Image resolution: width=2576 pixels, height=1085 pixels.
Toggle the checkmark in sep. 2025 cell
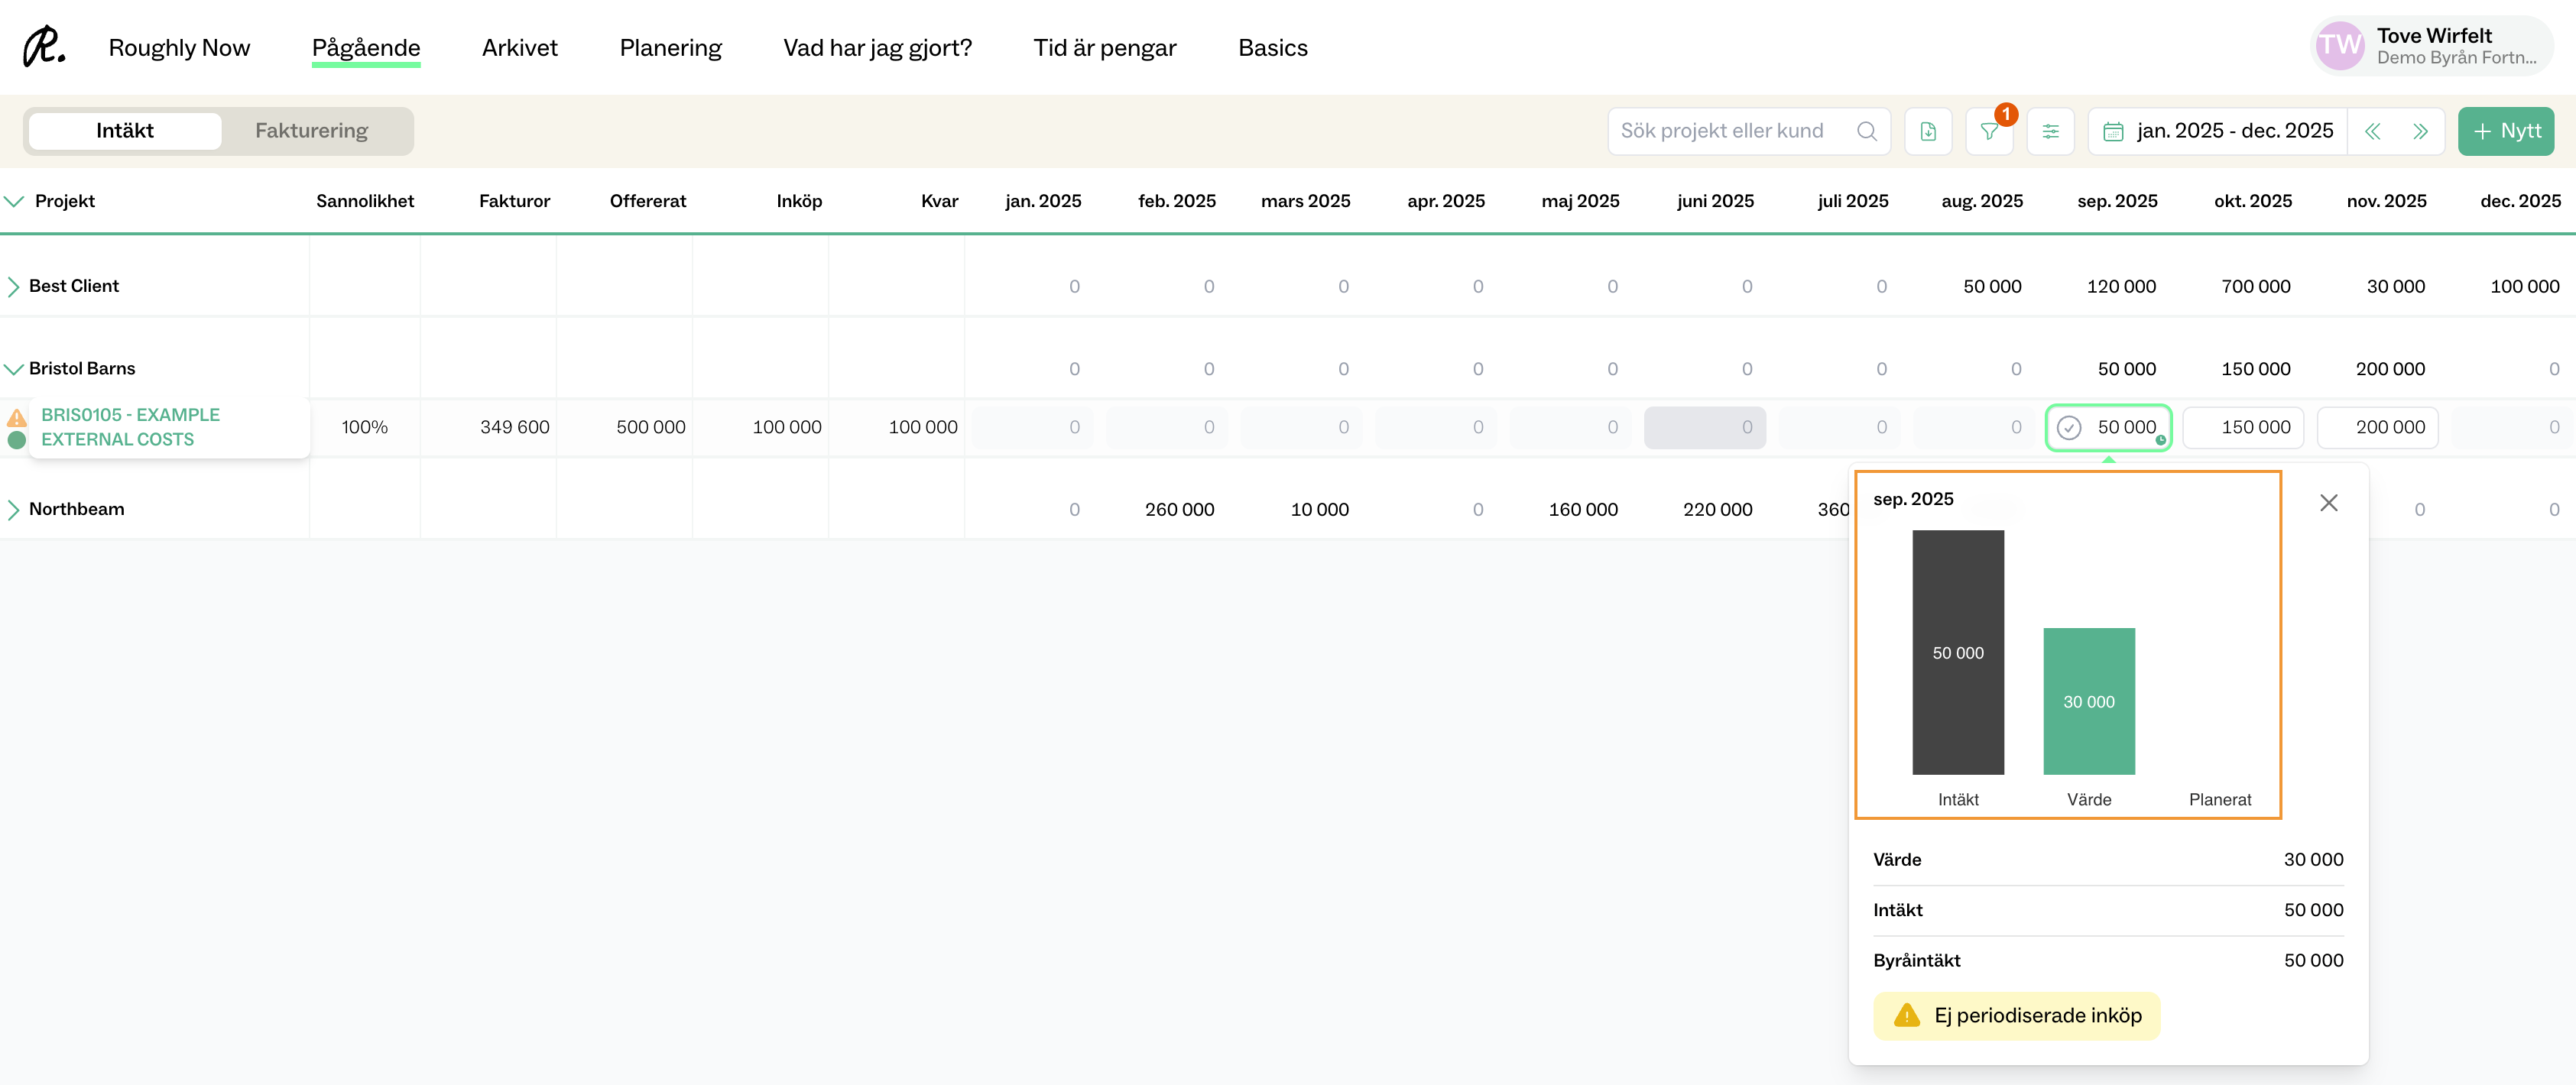(x=2069, y=427)
